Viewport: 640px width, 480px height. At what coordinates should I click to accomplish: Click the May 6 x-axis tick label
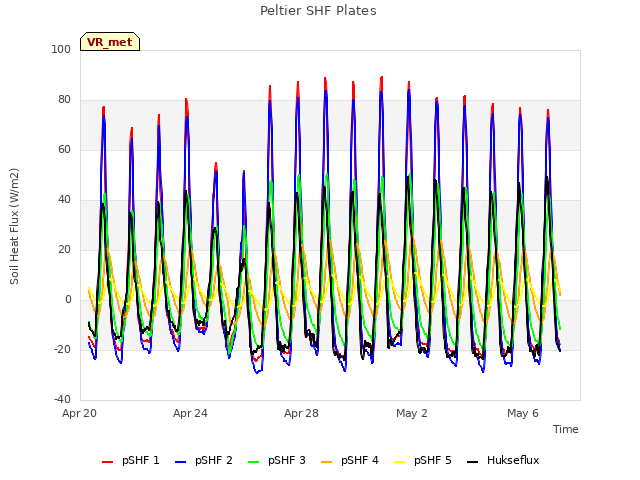[x=523, y=413]
